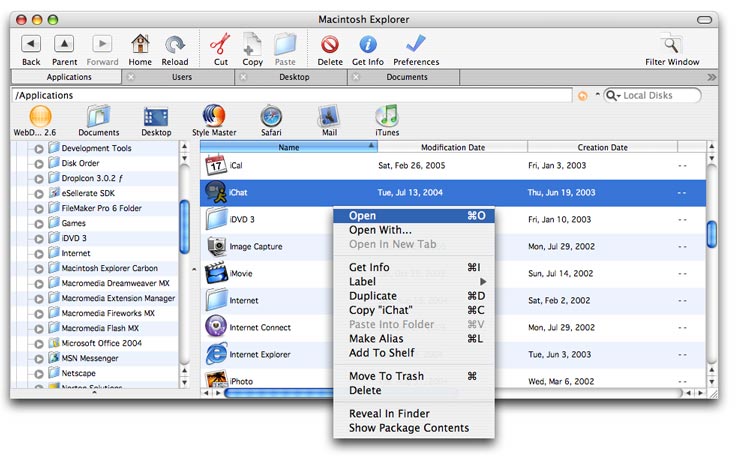741x459 pixels.
Task: Close the Users tab
Action: coord(131,77)
